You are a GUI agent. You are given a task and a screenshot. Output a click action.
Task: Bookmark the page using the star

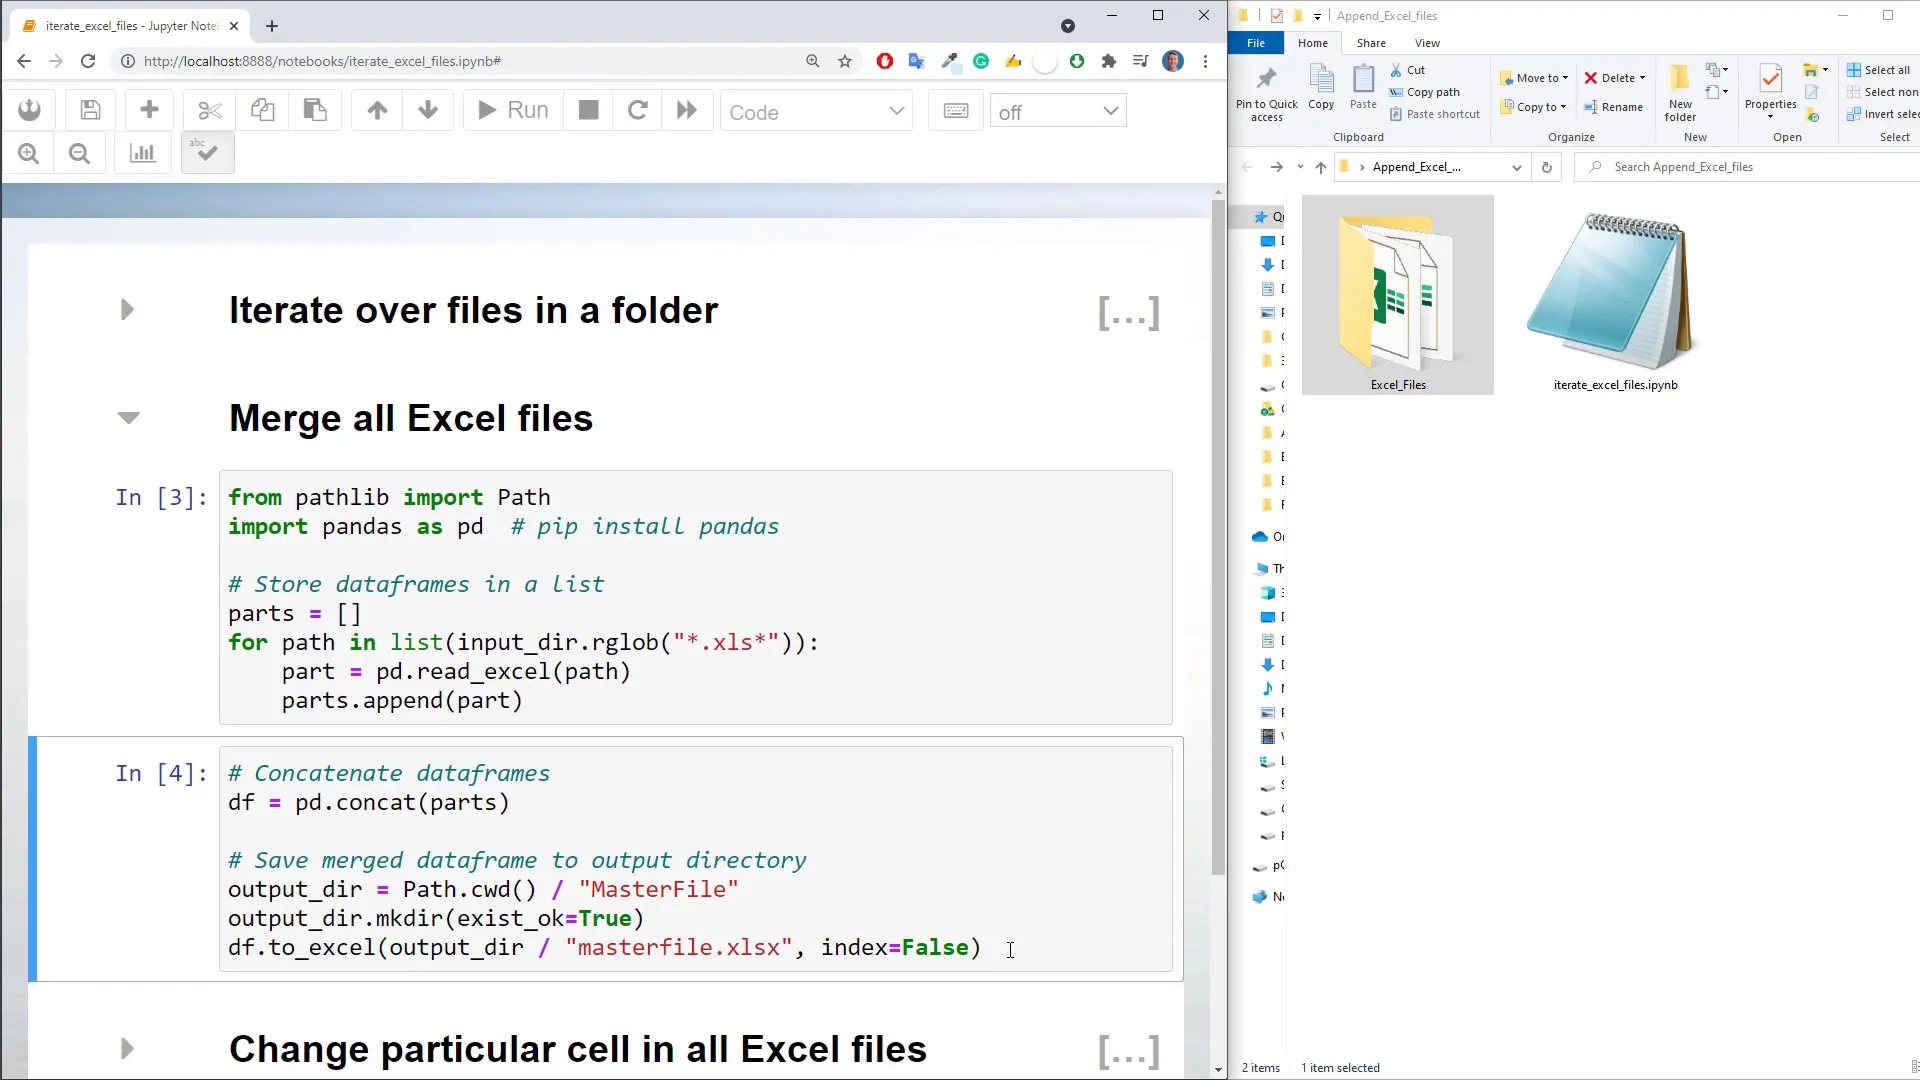click(845, 61)
